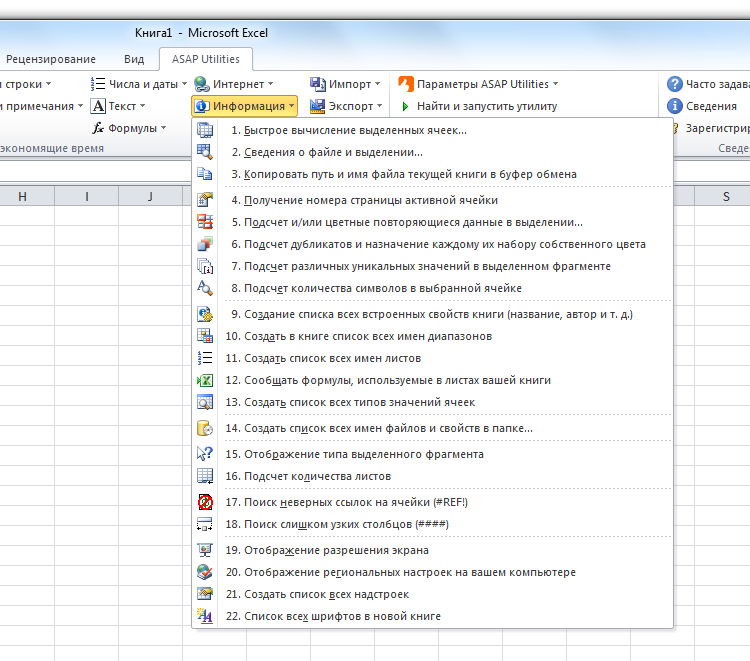Select '16. Подсчет количества листов'
This screenshot has height=661, width=750.
(x=432, y=476)
